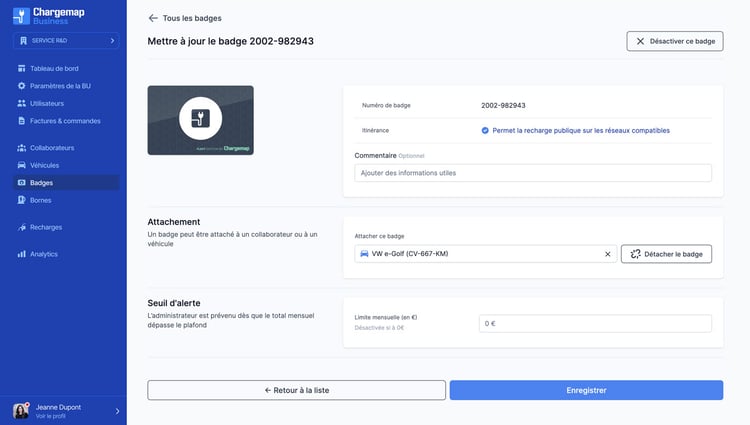Screen dimensions: 750x425
Task: Expand Jeanne Dupont profile chevron
Action: pos(117,410)
